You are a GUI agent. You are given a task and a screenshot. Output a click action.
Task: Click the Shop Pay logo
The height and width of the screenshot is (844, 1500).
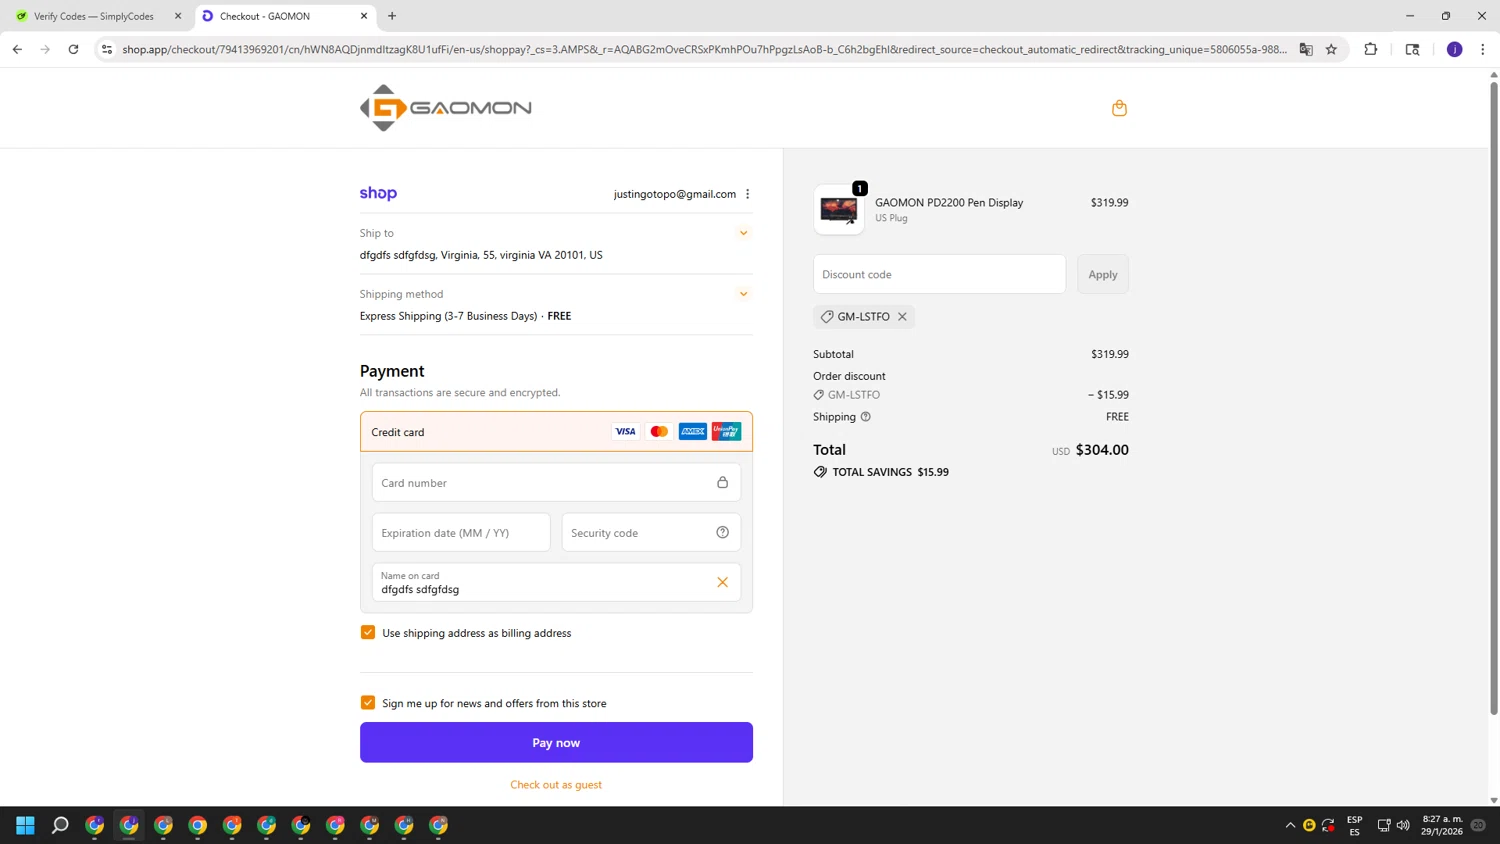tap(378, 193)
